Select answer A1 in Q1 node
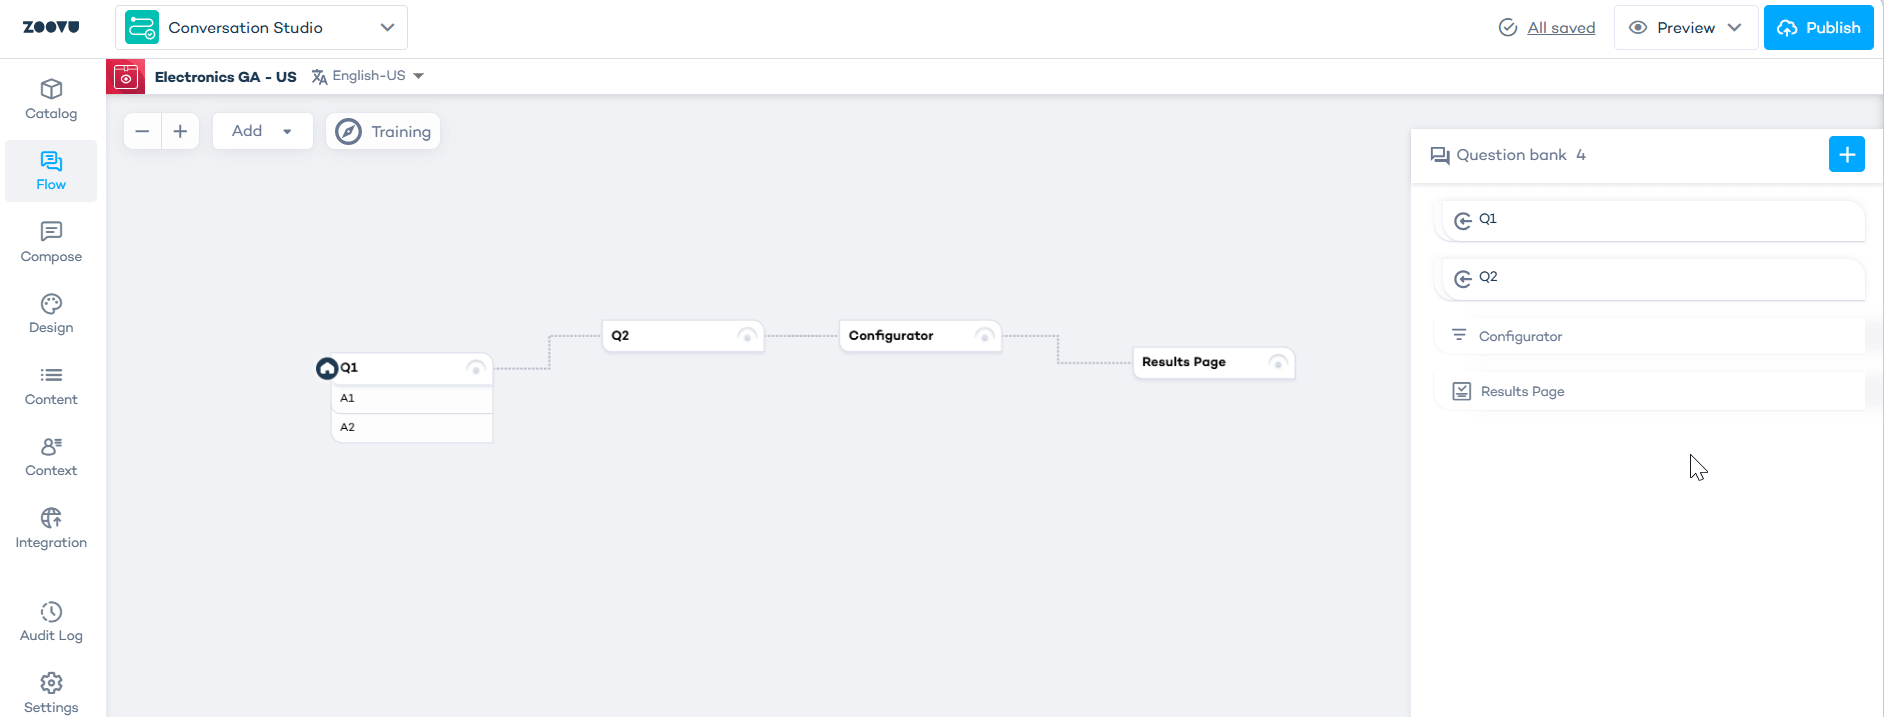This screenshot has width=1884, height=717. (412, 398)
